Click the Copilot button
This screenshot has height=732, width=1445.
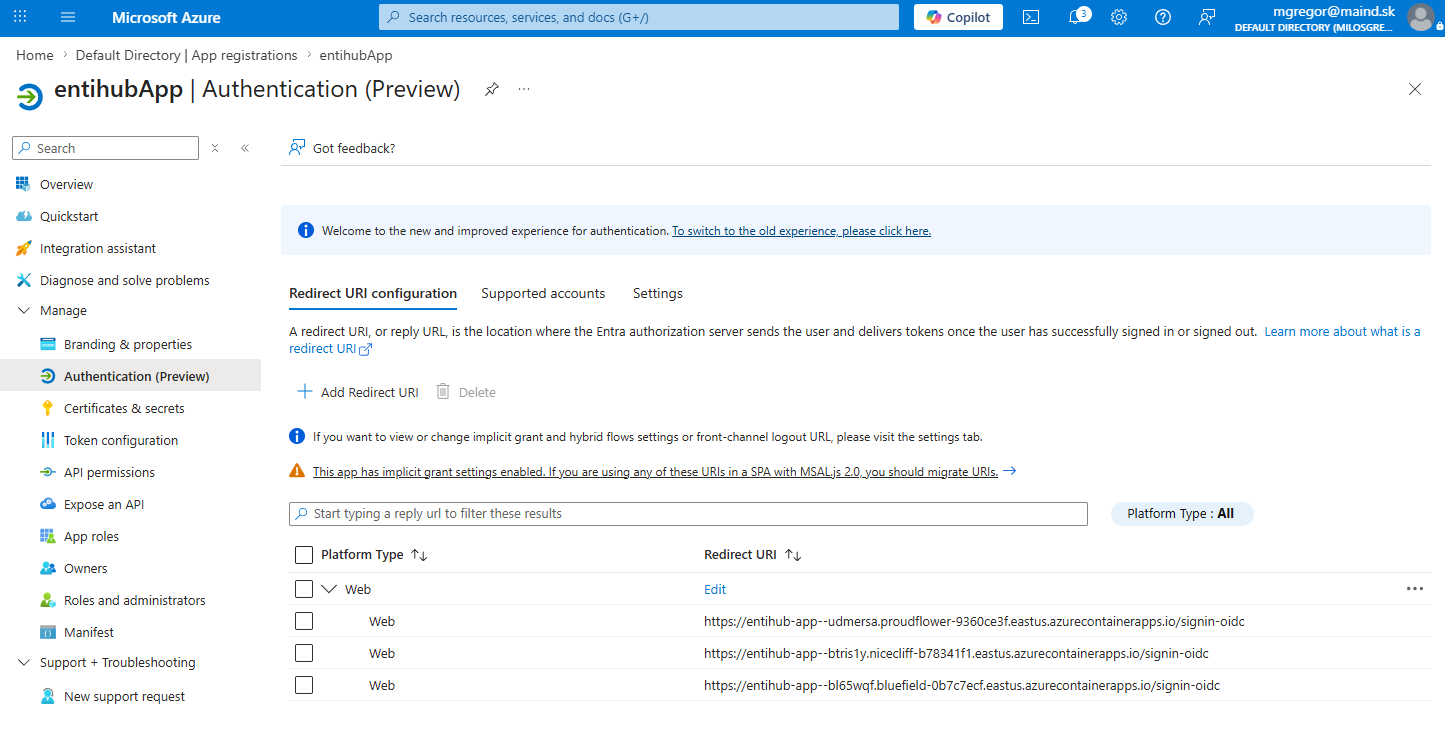pos(958,17)
